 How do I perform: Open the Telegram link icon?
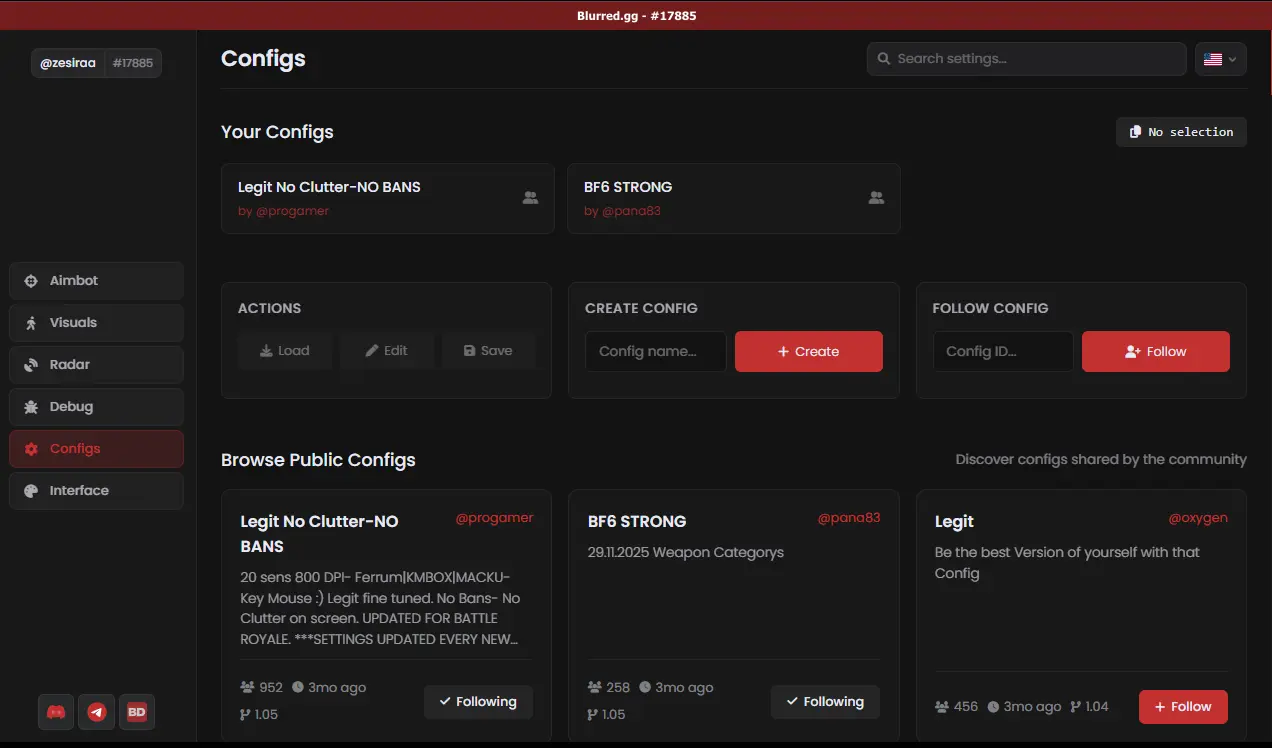coord(97,712)
